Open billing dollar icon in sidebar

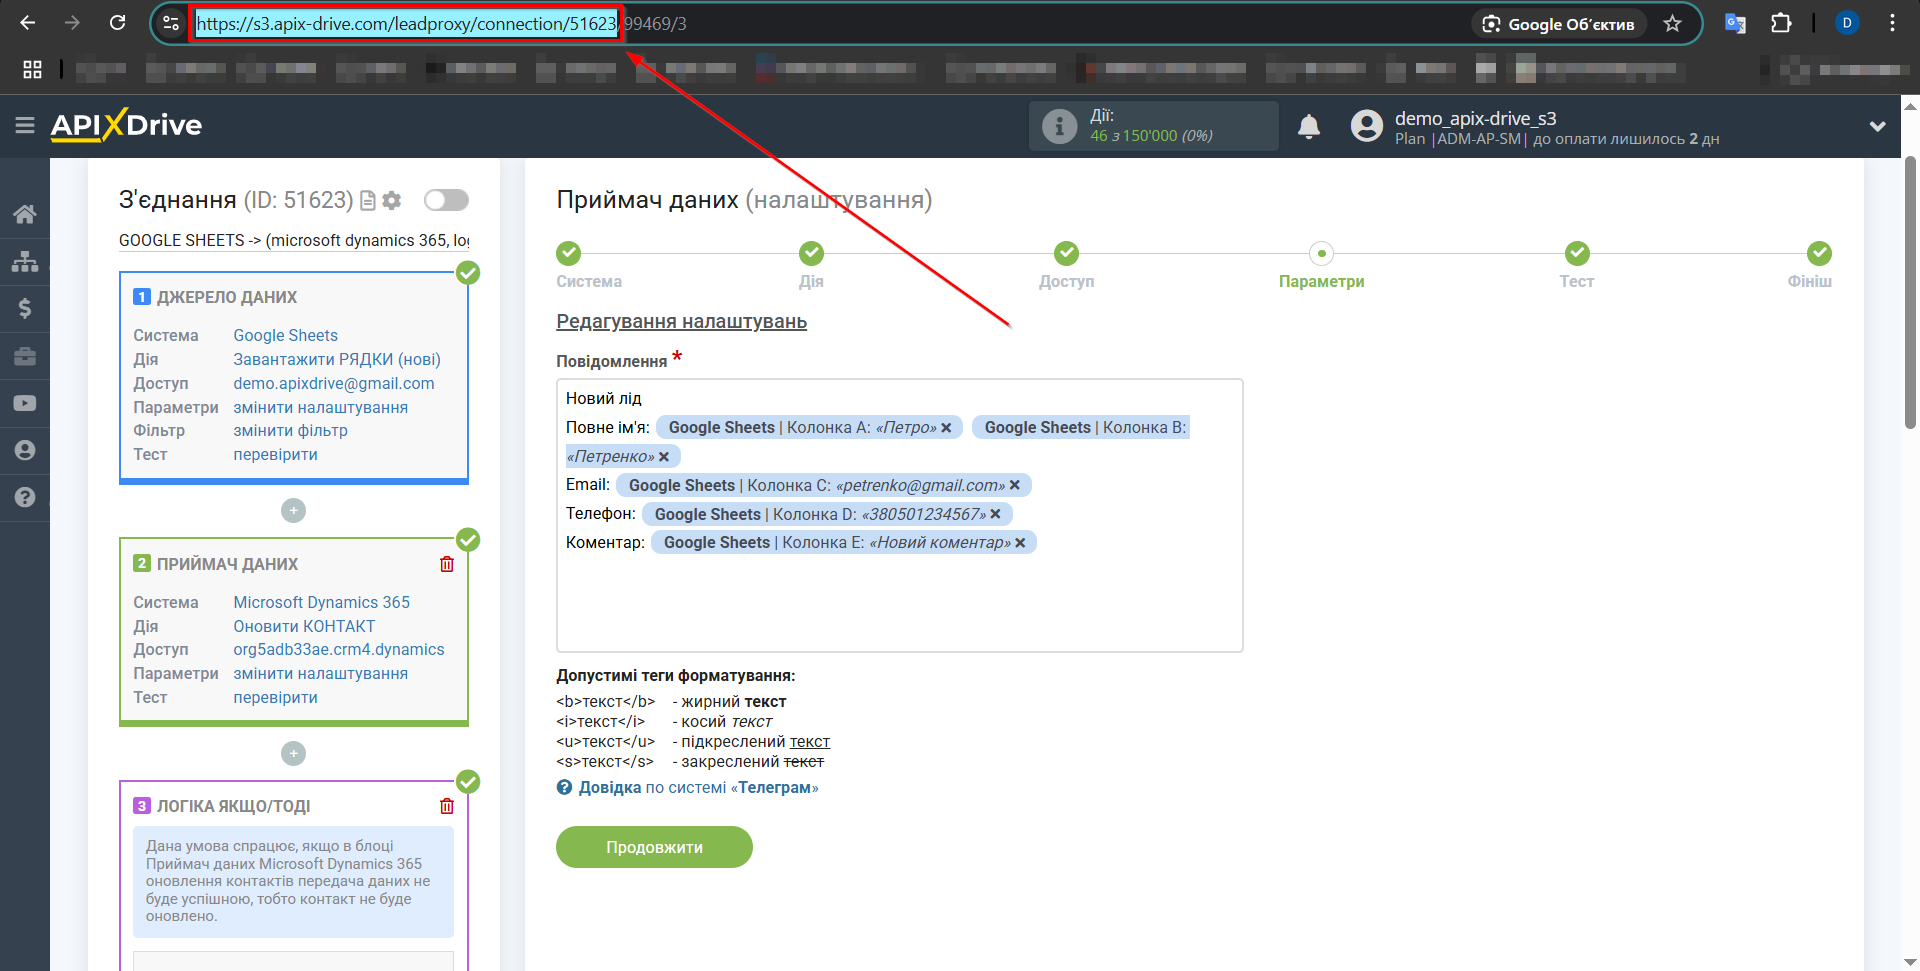pos(25,308)
